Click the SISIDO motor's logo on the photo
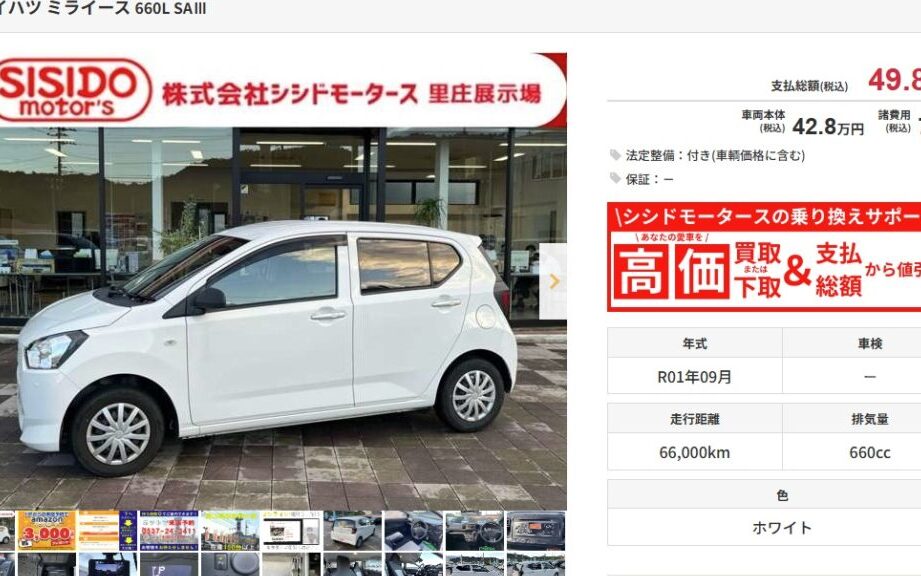 coord(73,90)
